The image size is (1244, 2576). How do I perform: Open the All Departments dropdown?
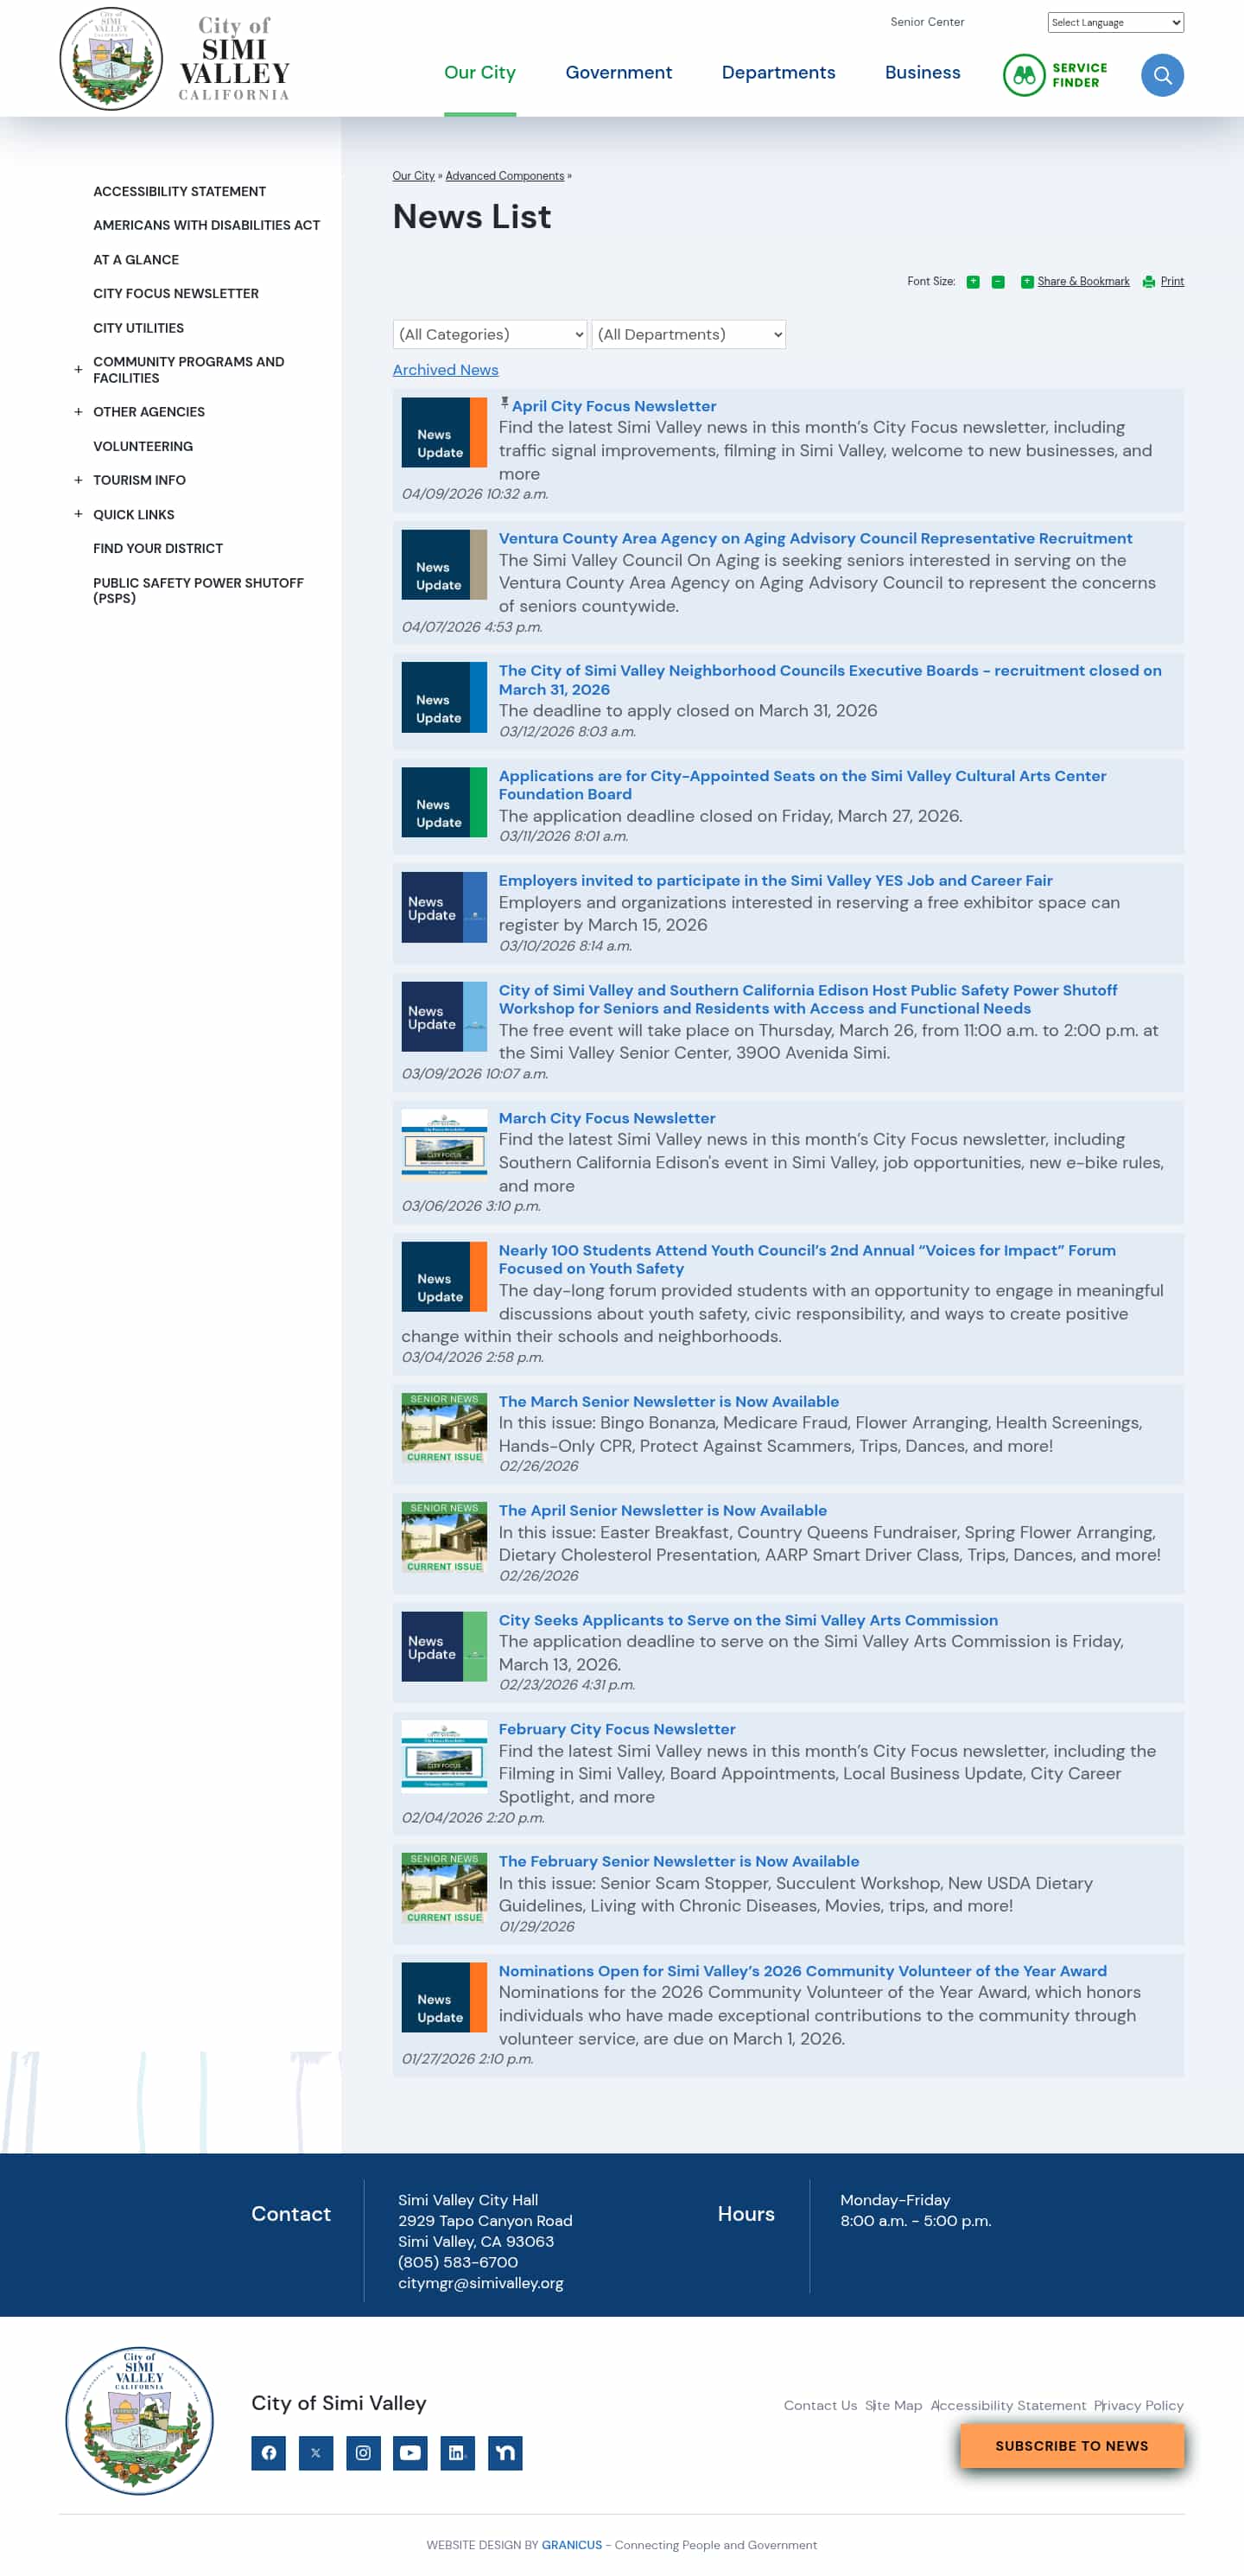pyautogui.click(x=689, y=334)
